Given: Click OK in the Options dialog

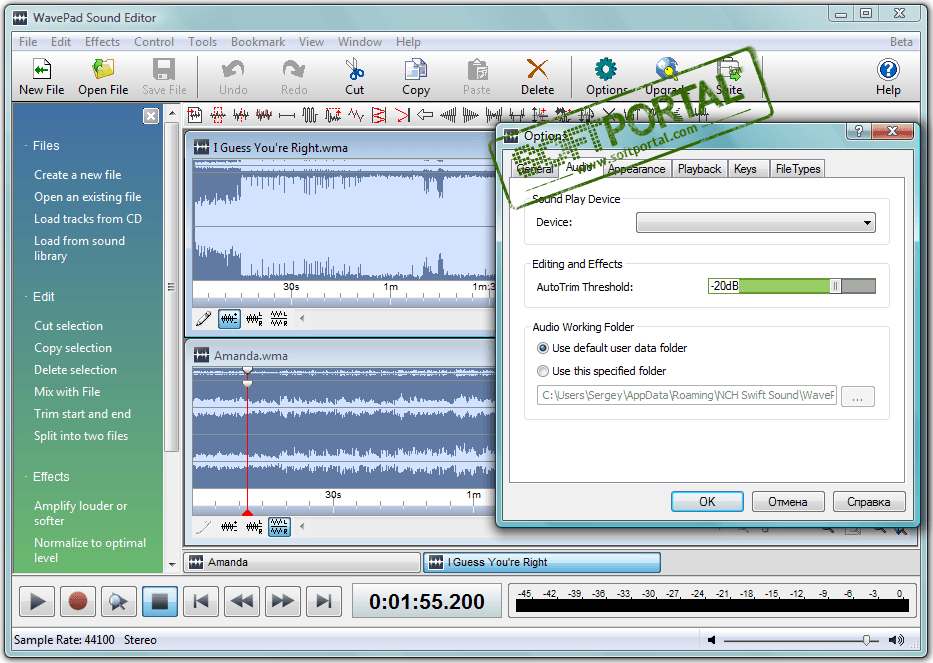Looking at the screenshot, I should (x=707, y=502).
